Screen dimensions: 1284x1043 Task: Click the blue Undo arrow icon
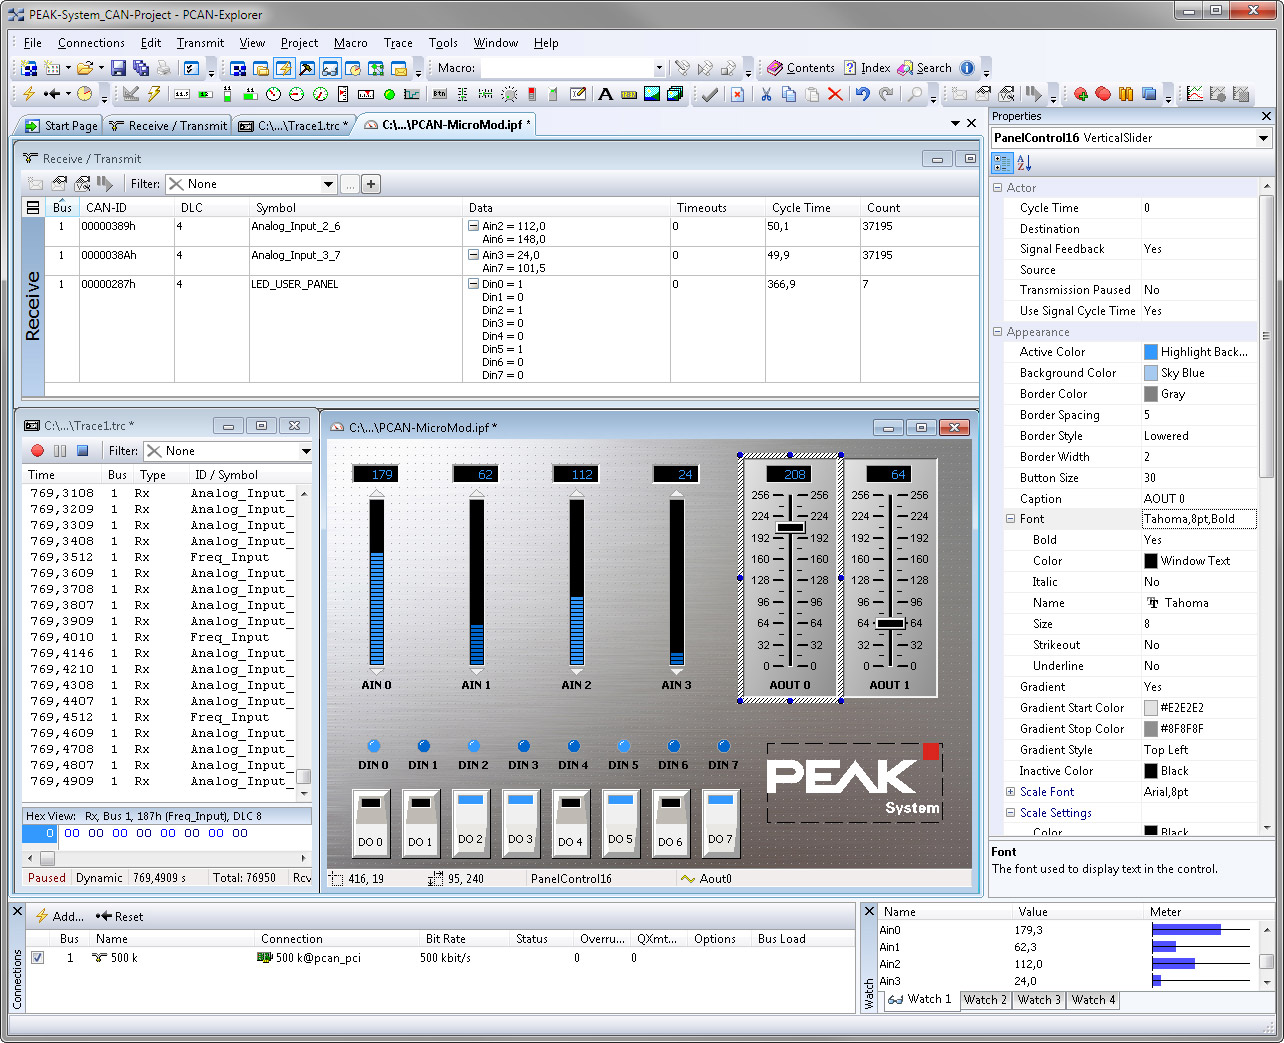point(862,94)
